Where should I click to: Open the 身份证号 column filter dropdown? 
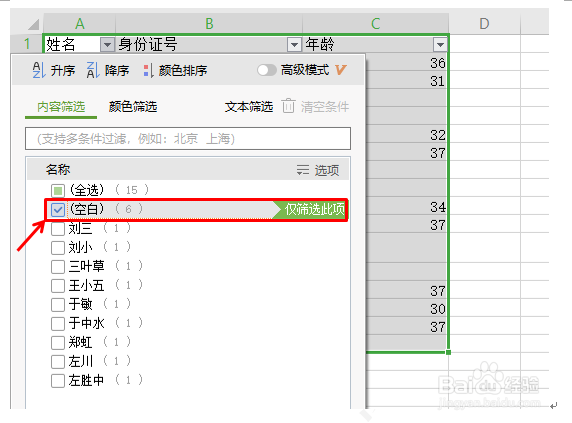294,45
